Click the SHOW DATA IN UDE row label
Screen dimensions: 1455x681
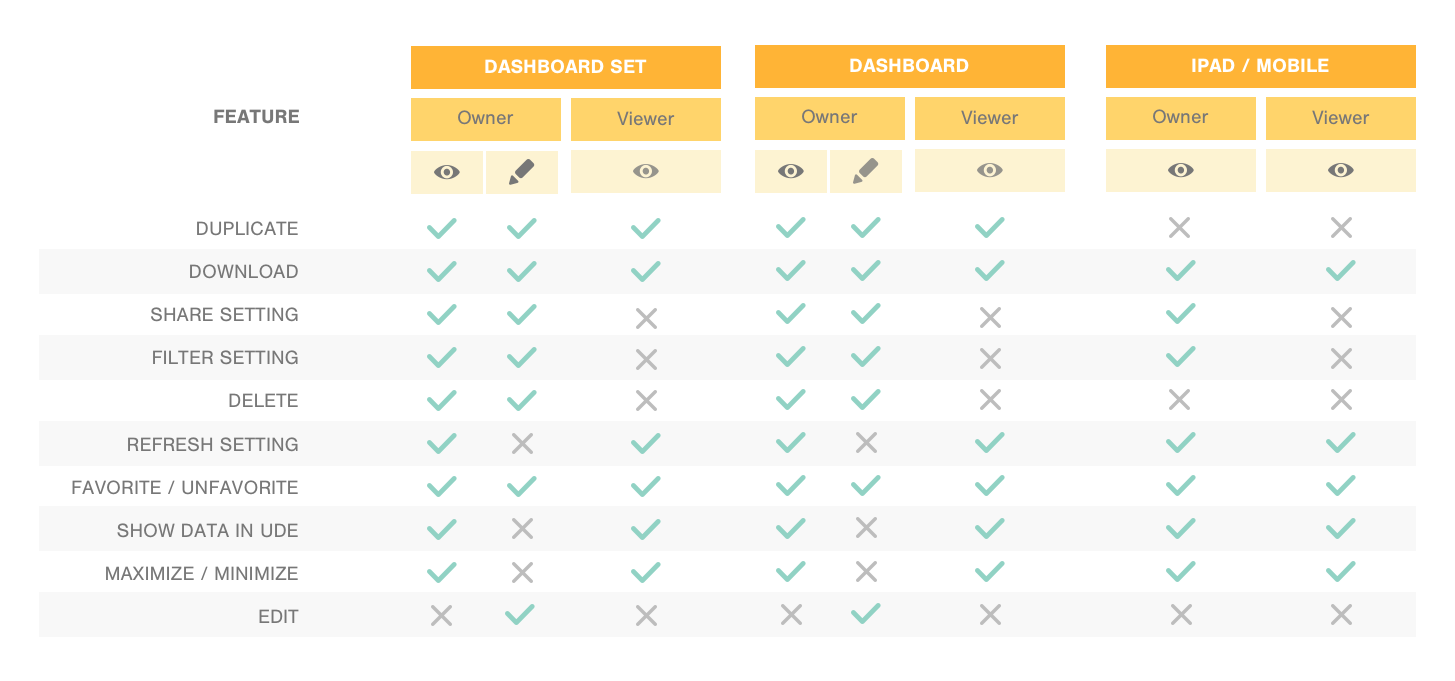pos(208,530)
